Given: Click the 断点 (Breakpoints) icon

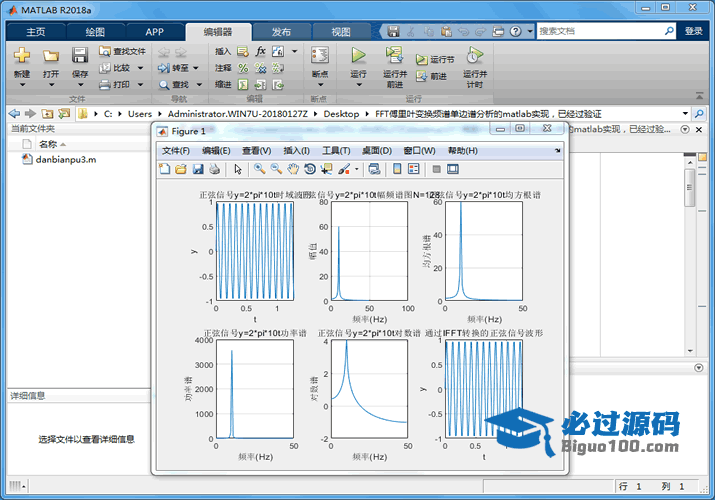Looking at the screenshot, I should [x=320, y=55].
